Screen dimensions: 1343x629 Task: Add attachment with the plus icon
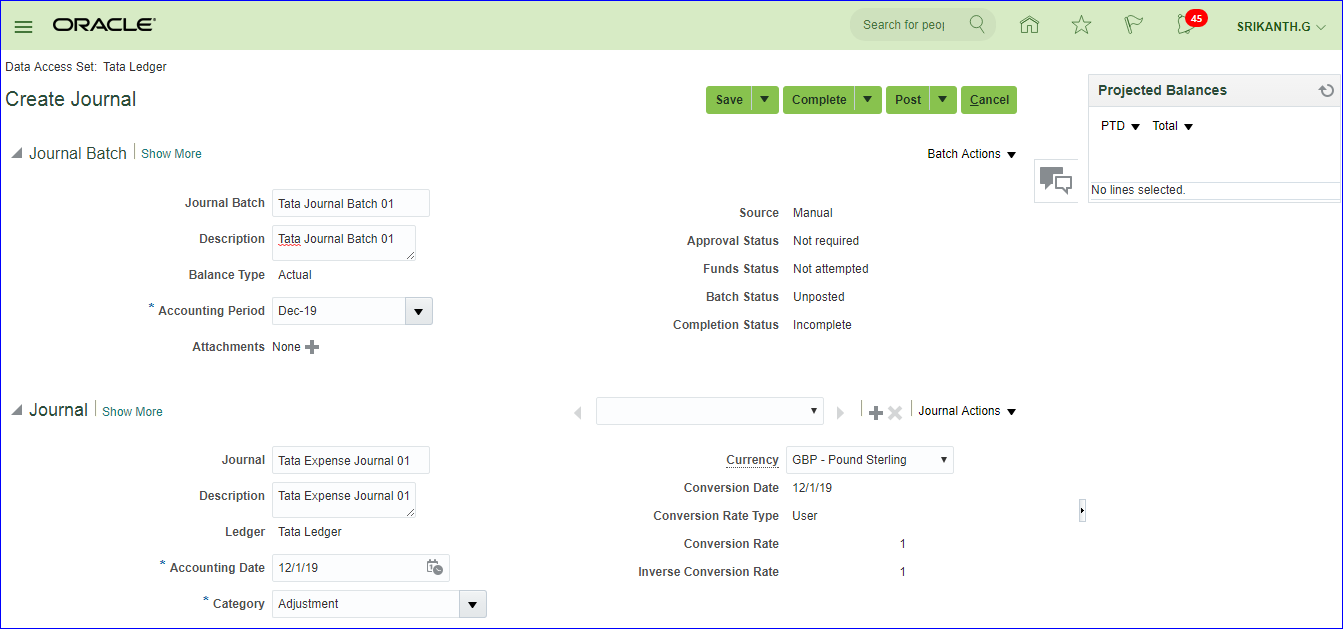click(312, 347)
